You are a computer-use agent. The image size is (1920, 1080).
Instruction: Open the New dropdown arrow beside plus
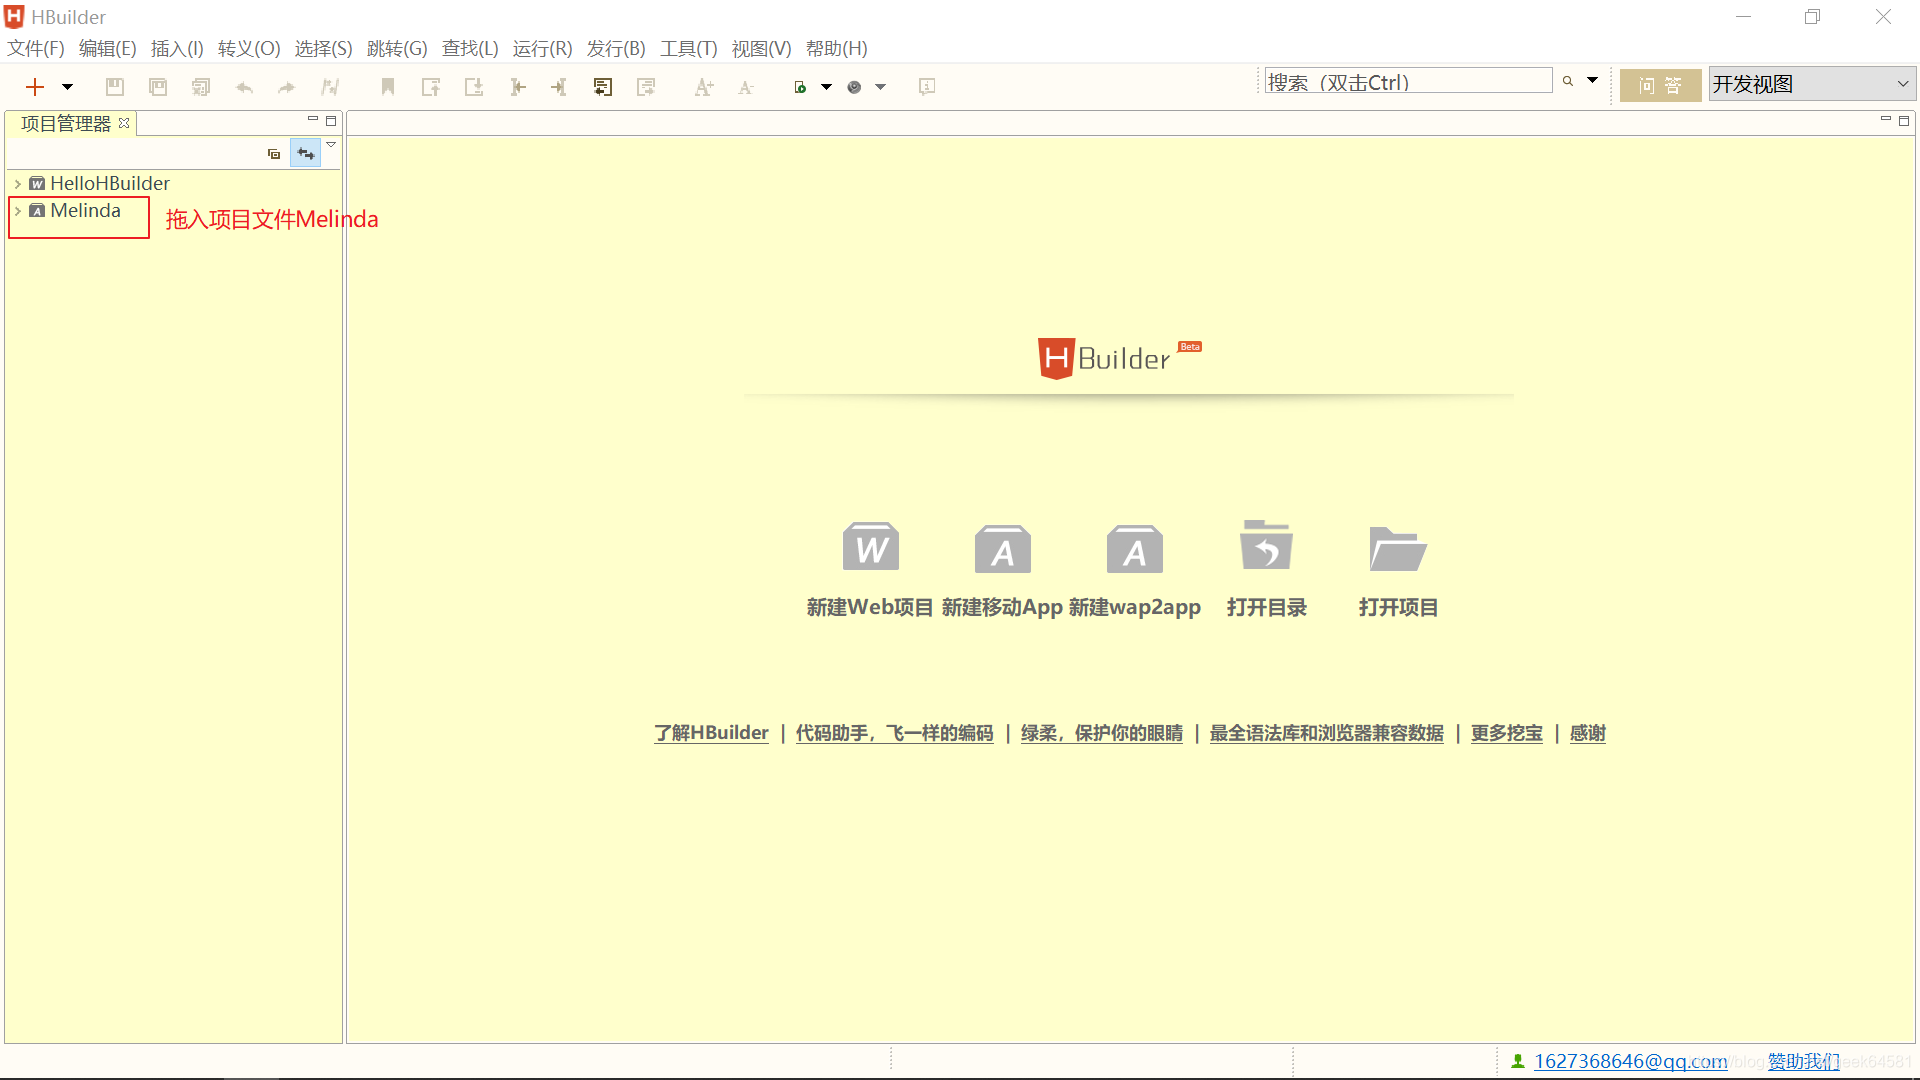pos(67,87)
